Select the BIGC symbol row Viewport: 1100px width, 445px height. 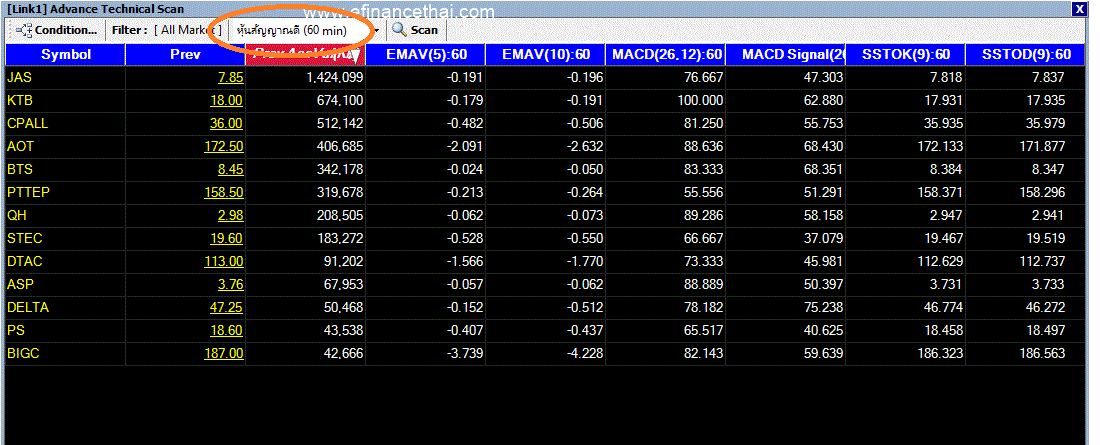(545, 354)
